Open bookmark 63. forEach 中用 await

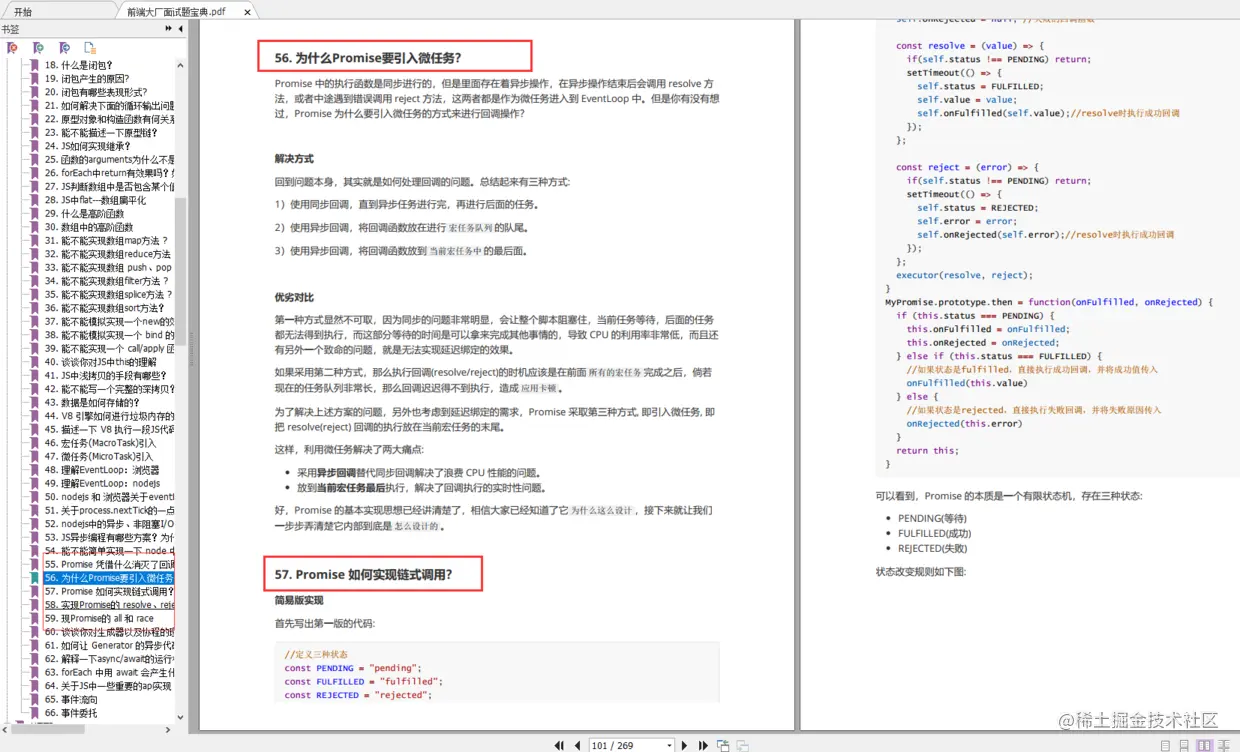109,672
